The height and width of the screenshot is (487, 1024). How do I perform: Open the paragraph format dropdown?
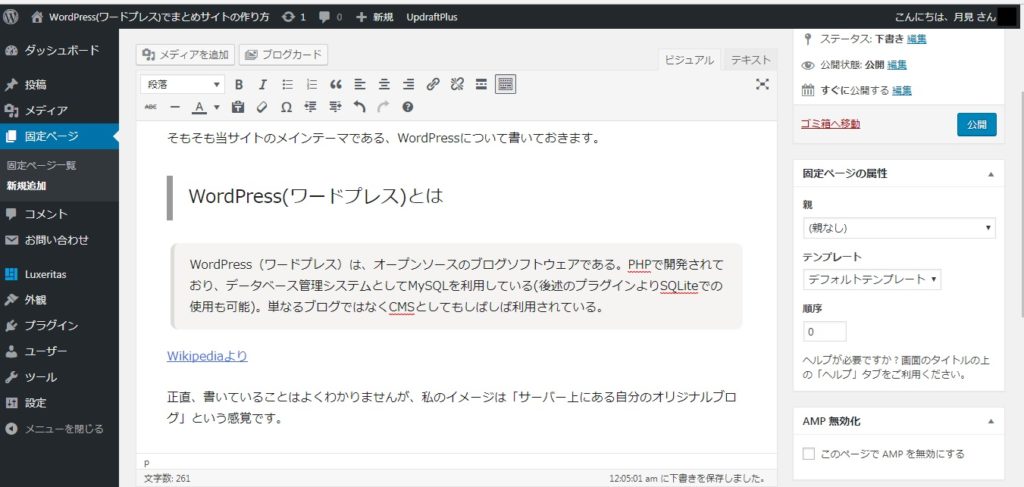[184, 84]
